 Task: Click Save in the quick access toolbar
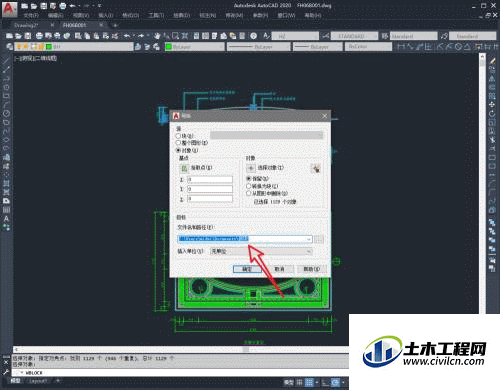(x=43, y=6)
